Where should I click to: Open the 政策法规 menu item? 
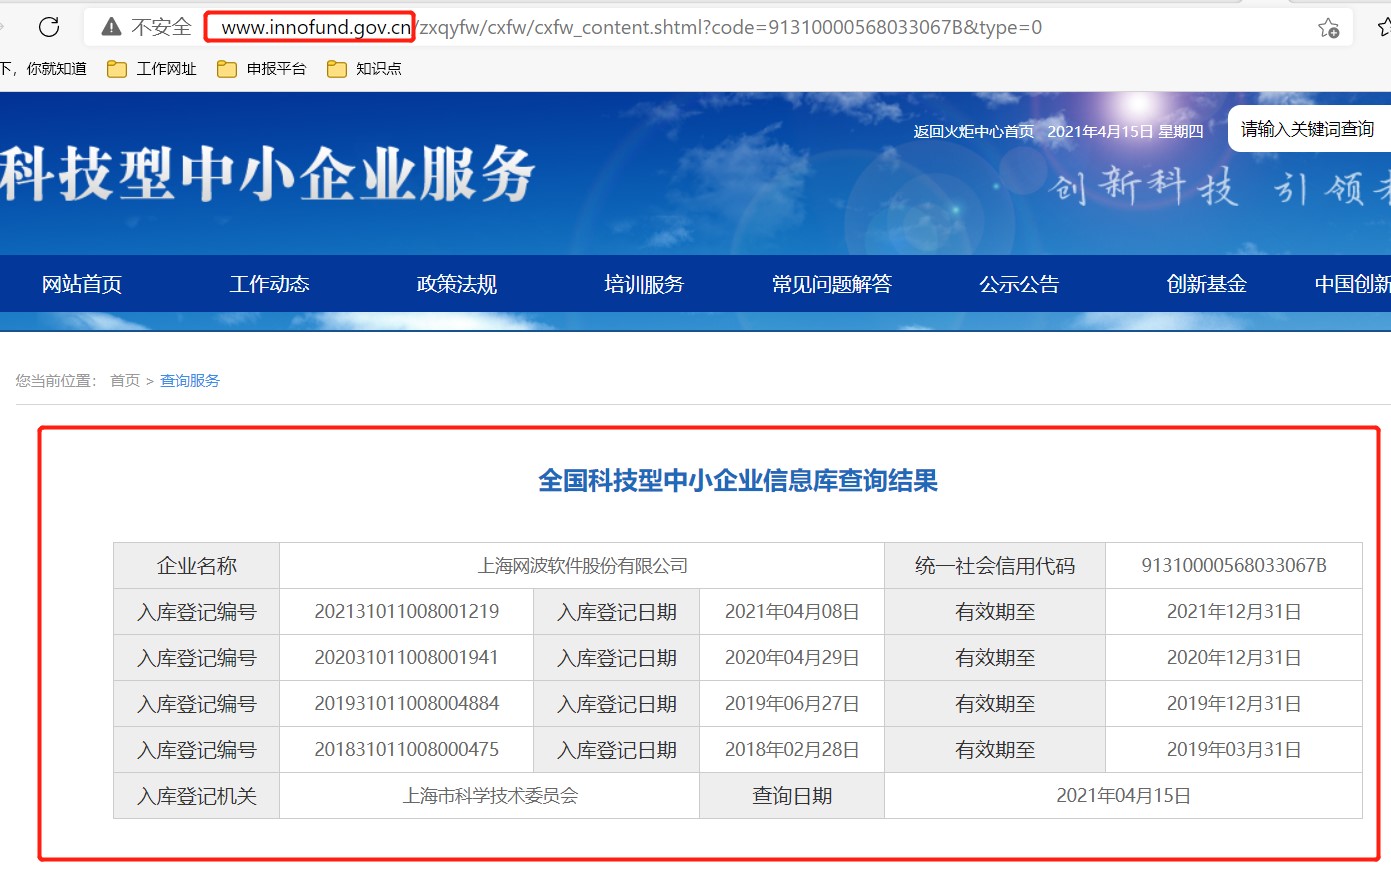click(457, 284)
